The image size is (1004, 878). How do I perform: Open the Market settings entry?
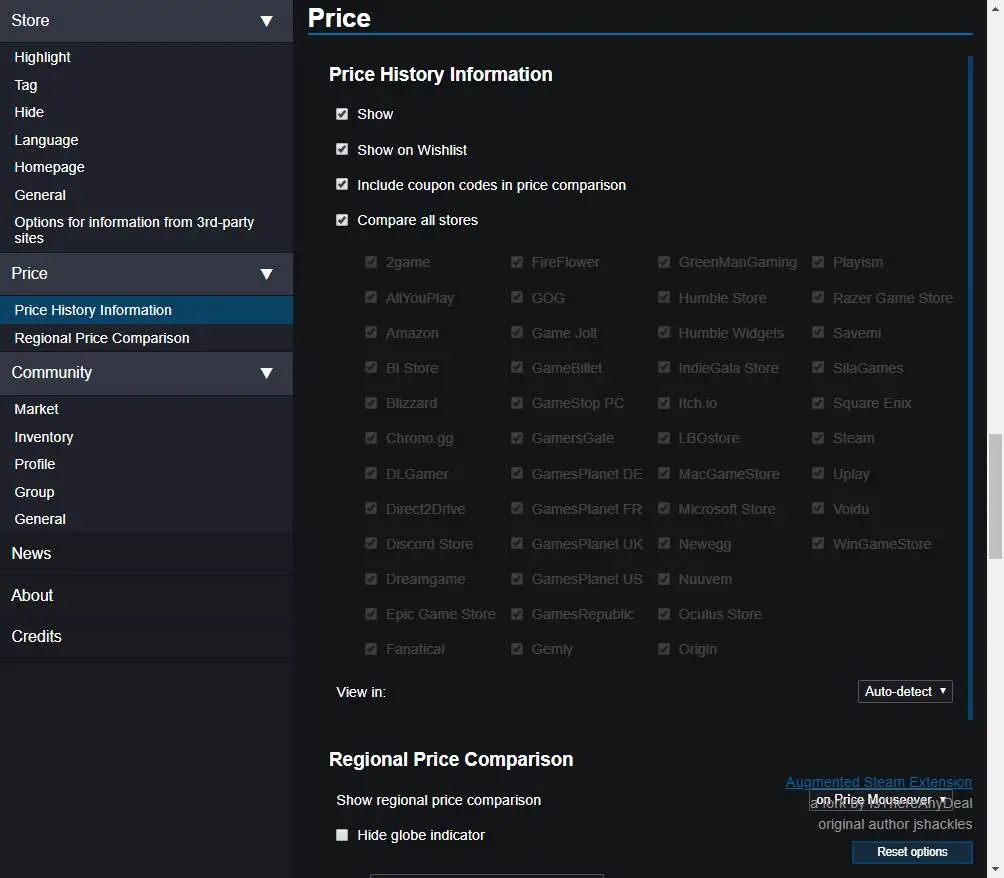(x=37, y=409)
